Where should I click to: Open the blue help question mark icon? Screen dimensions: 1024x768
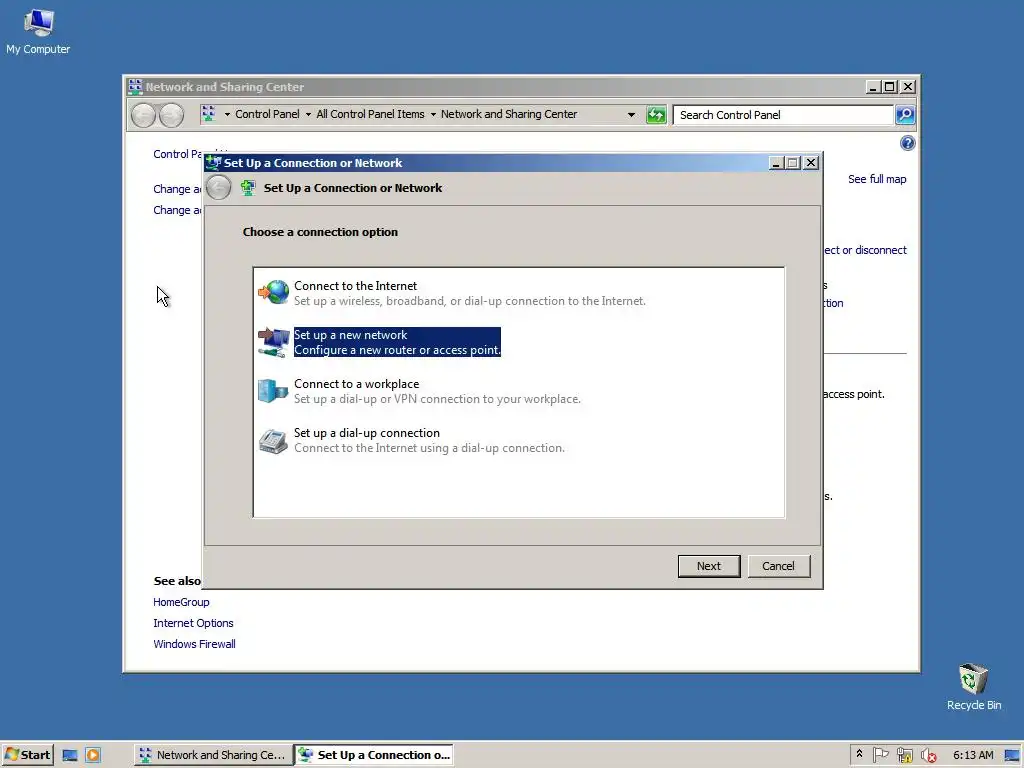pyautogui.click(x=907, y=143)
